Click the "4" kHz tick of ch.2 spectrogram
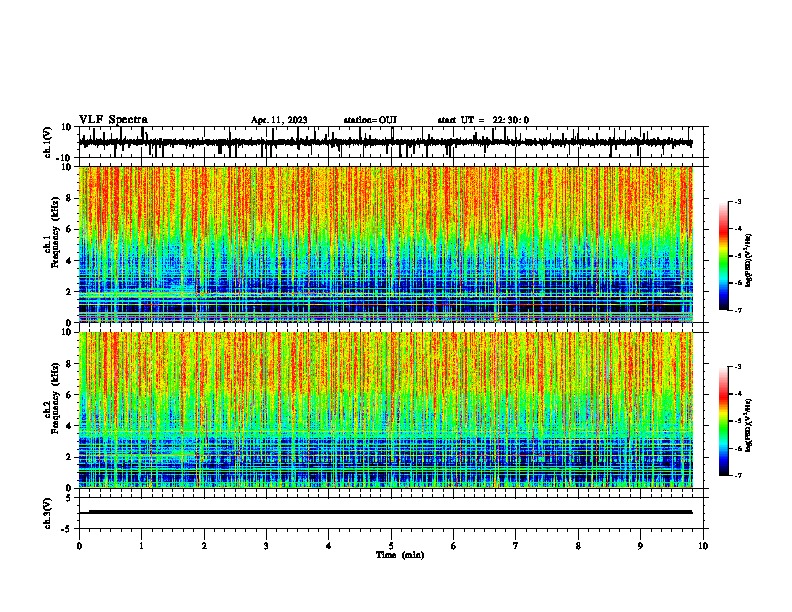The width and height of the screenshot is (792, 612). tap(69, 426)
